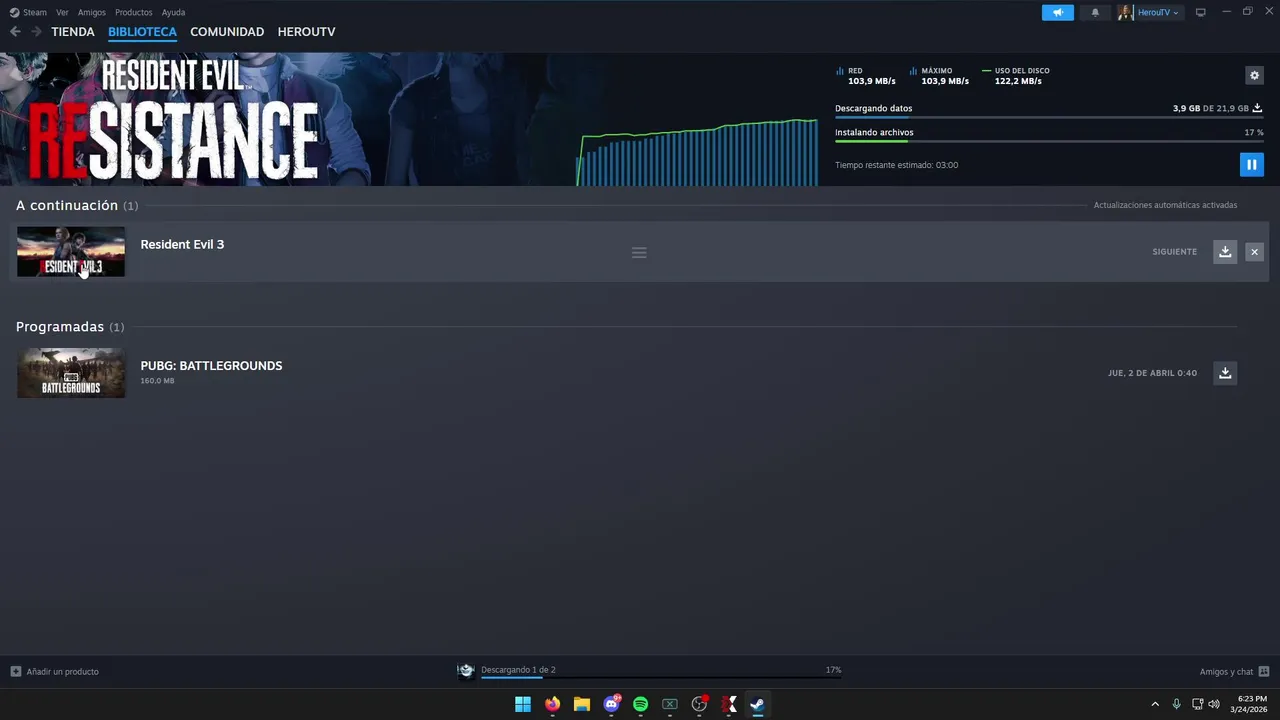Open the volume tray control
This screenshot has width=1280, height=720.
click(x=1214, y=704)
